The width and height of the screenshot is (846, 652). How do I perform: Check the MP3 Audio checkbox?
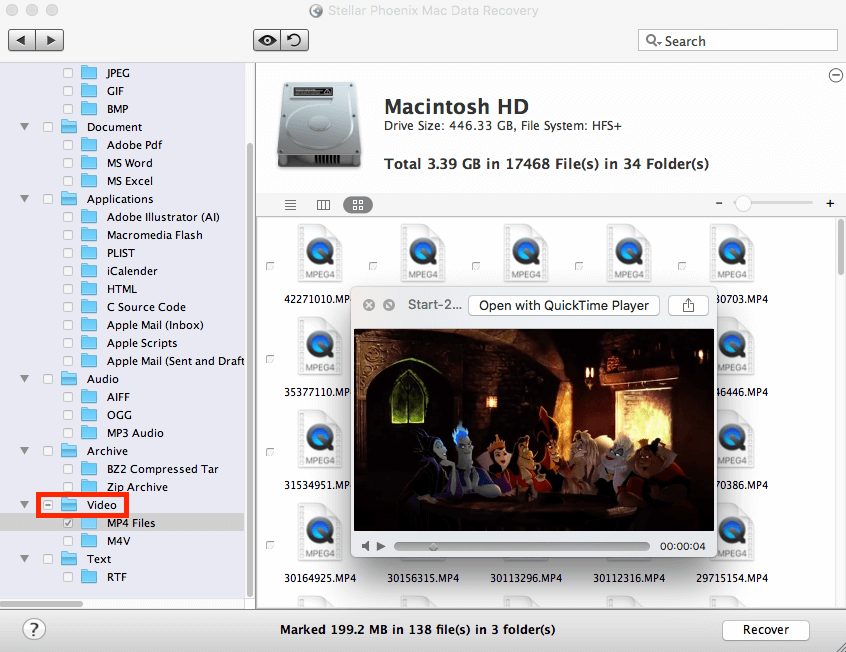click(x=68, y=433)
